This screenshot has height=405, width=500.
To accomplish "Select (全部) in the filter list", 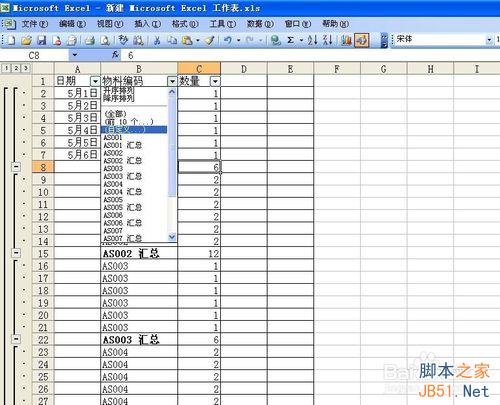I will [115, 114].
